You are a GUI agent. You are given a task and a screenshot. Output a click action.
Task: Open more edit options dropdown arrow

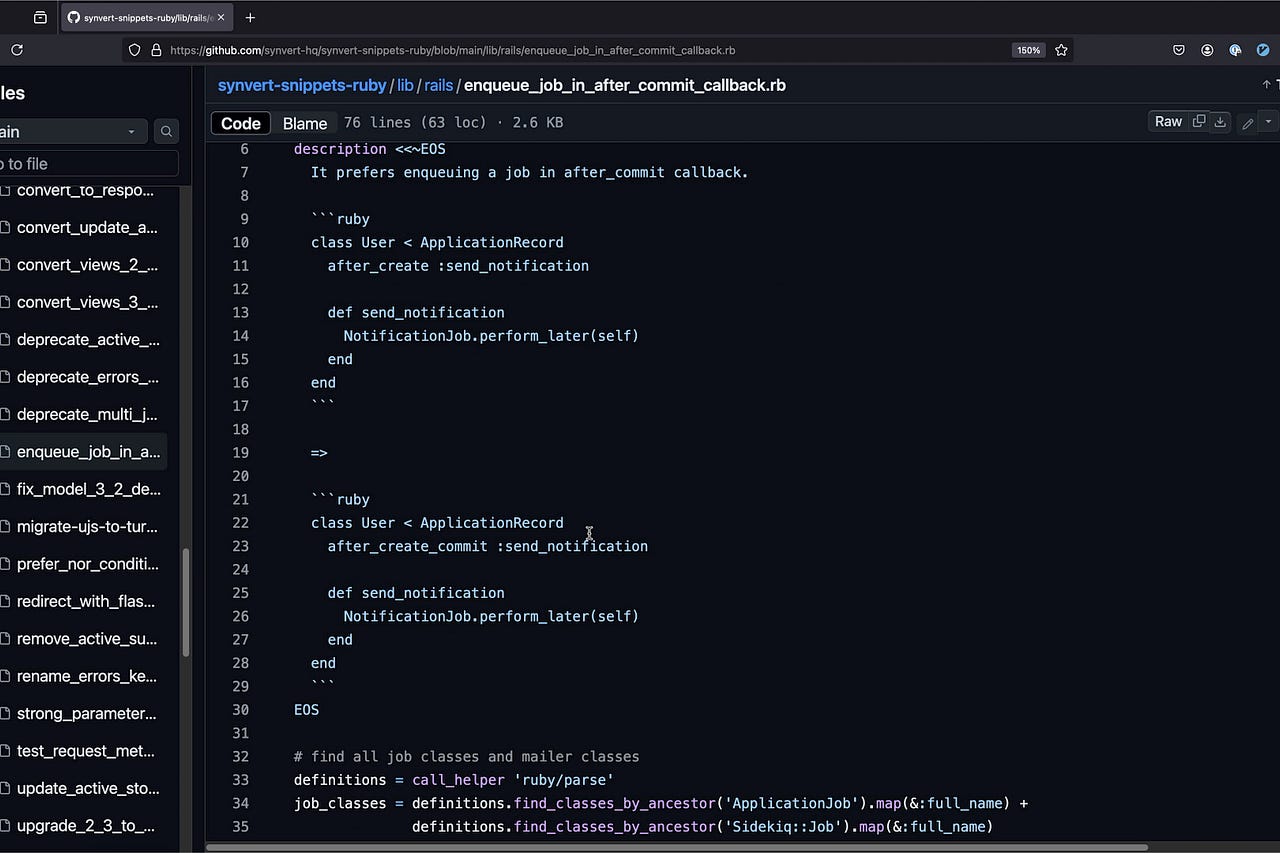point(1268,122)
